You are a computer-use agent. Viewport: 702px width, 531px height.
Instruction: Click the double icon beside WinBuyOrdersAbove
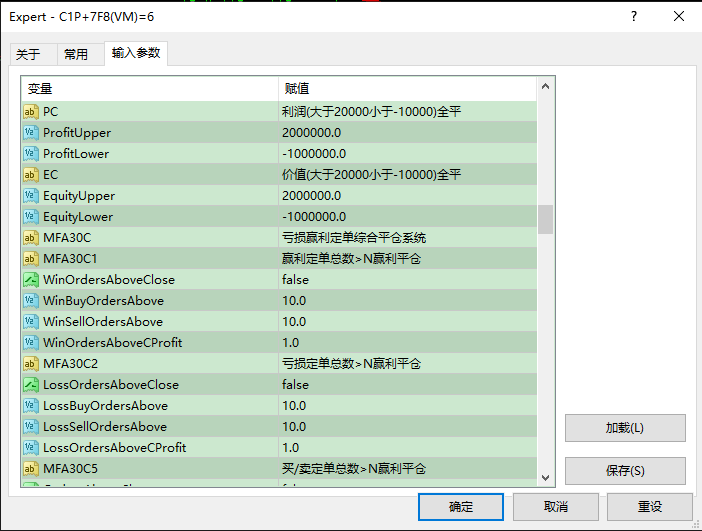pyautogui.click(x=30, y=300)
